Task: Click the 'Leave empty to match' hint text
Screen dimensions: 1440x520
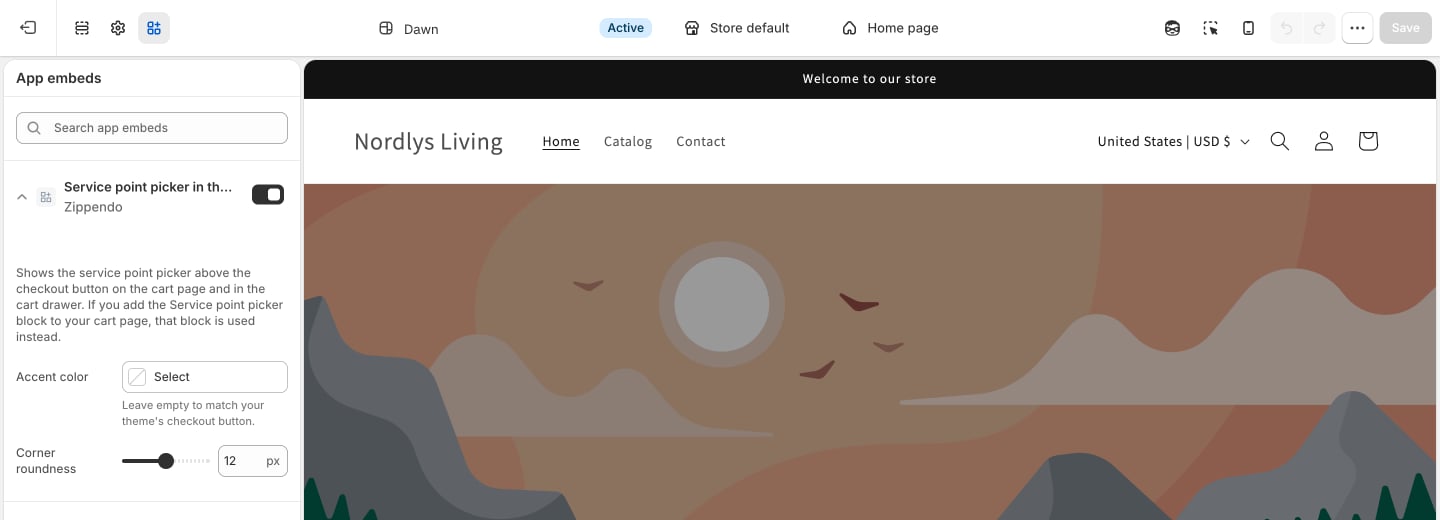Action: tap(193, 413)
